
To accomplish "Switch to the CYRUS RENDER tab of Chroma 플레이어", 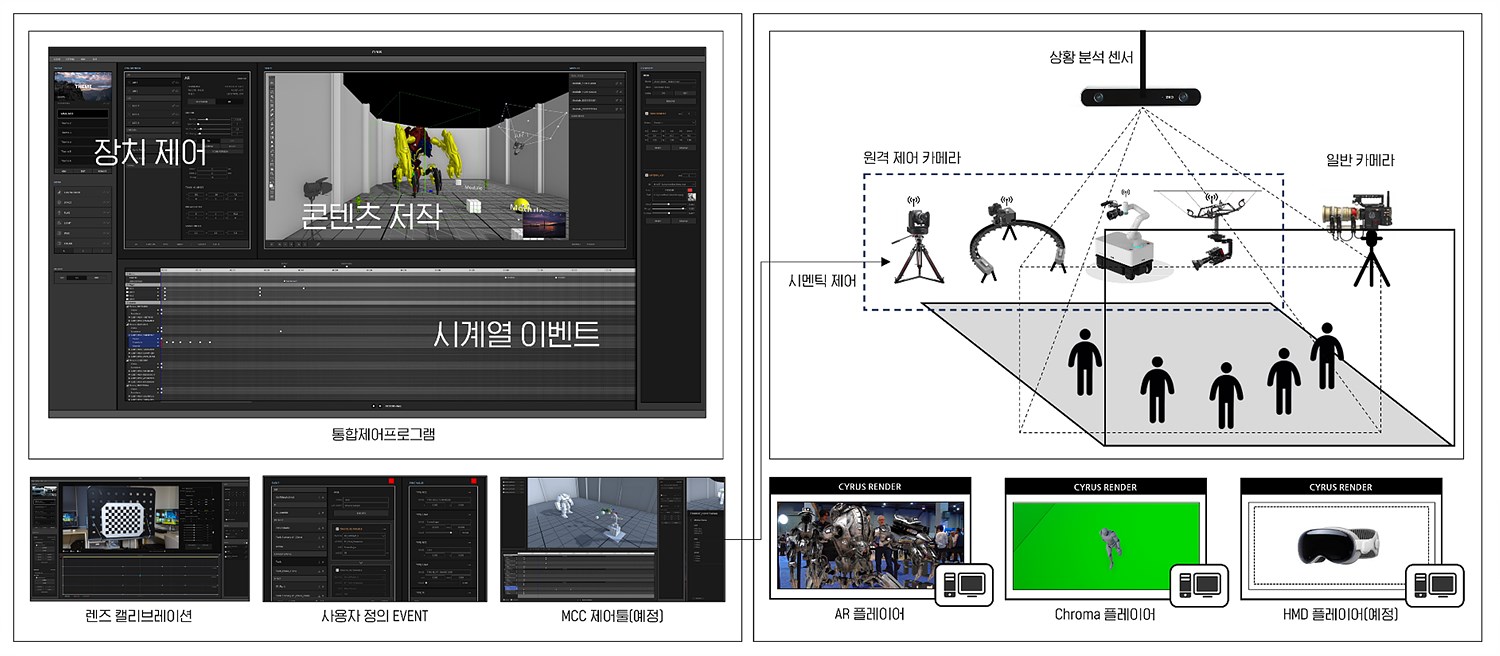I will (x=1103, y=487).
